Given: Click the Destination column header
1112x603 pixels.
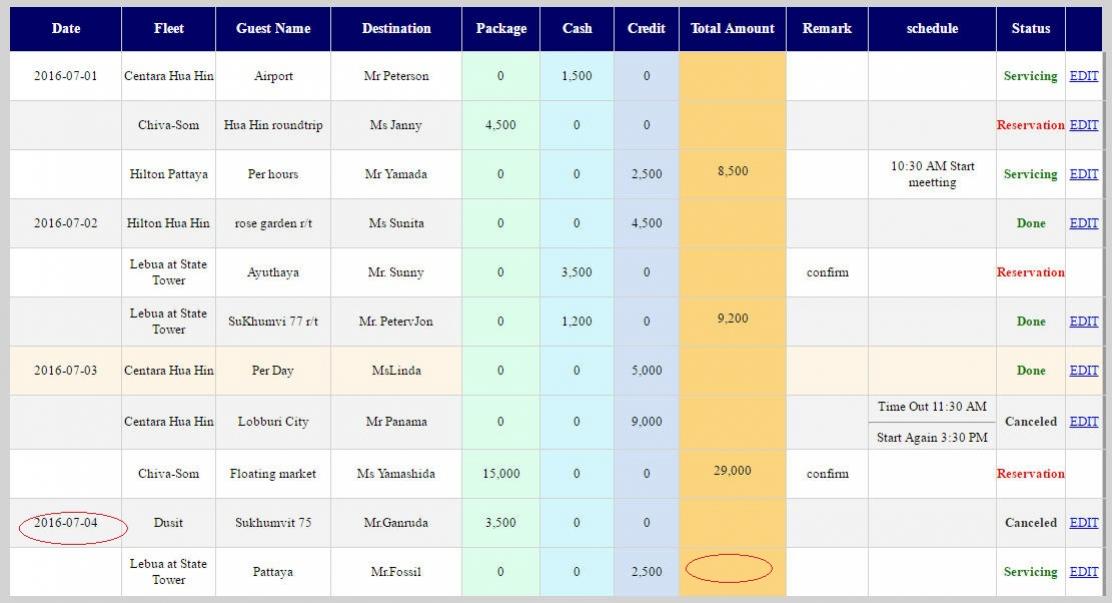Looking at the screenshot, I should [x=396, y=29].
